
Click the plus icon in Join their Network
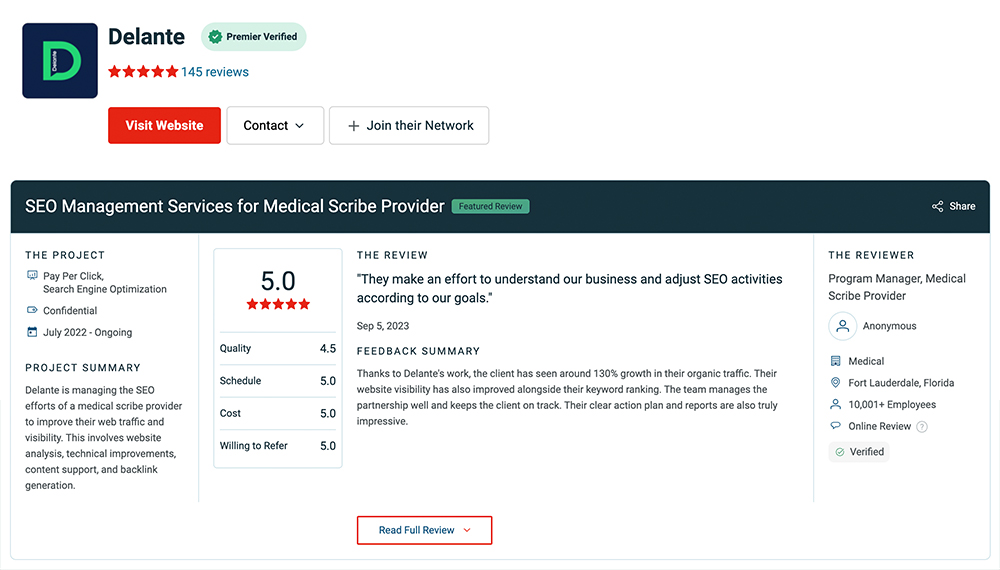click(353, 126)
